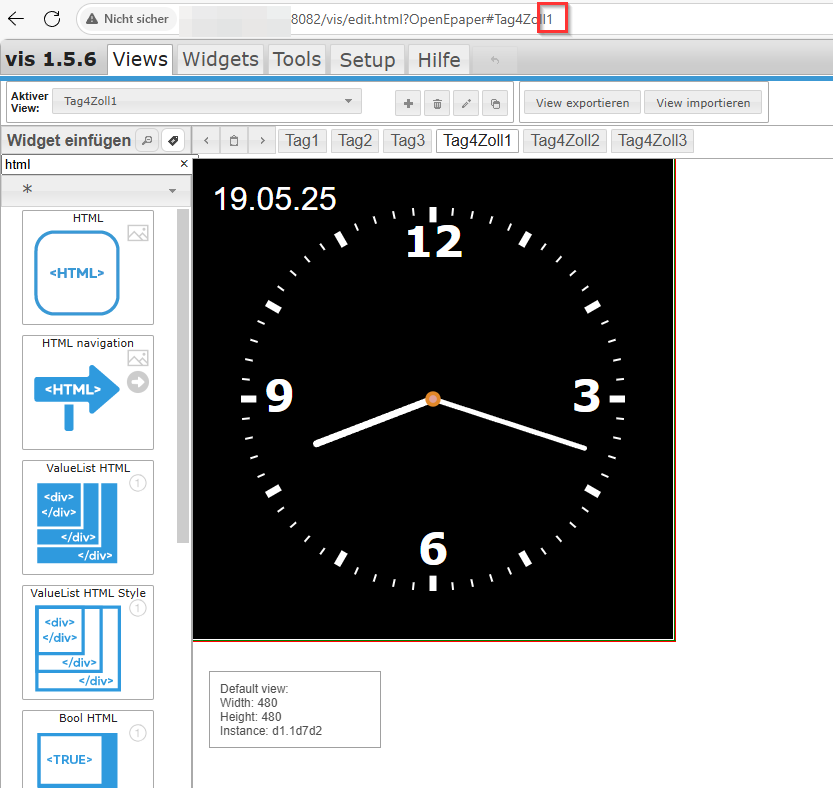Open the 'Nicht sicher' security info

pyautogui.click(x=128, y=19)
